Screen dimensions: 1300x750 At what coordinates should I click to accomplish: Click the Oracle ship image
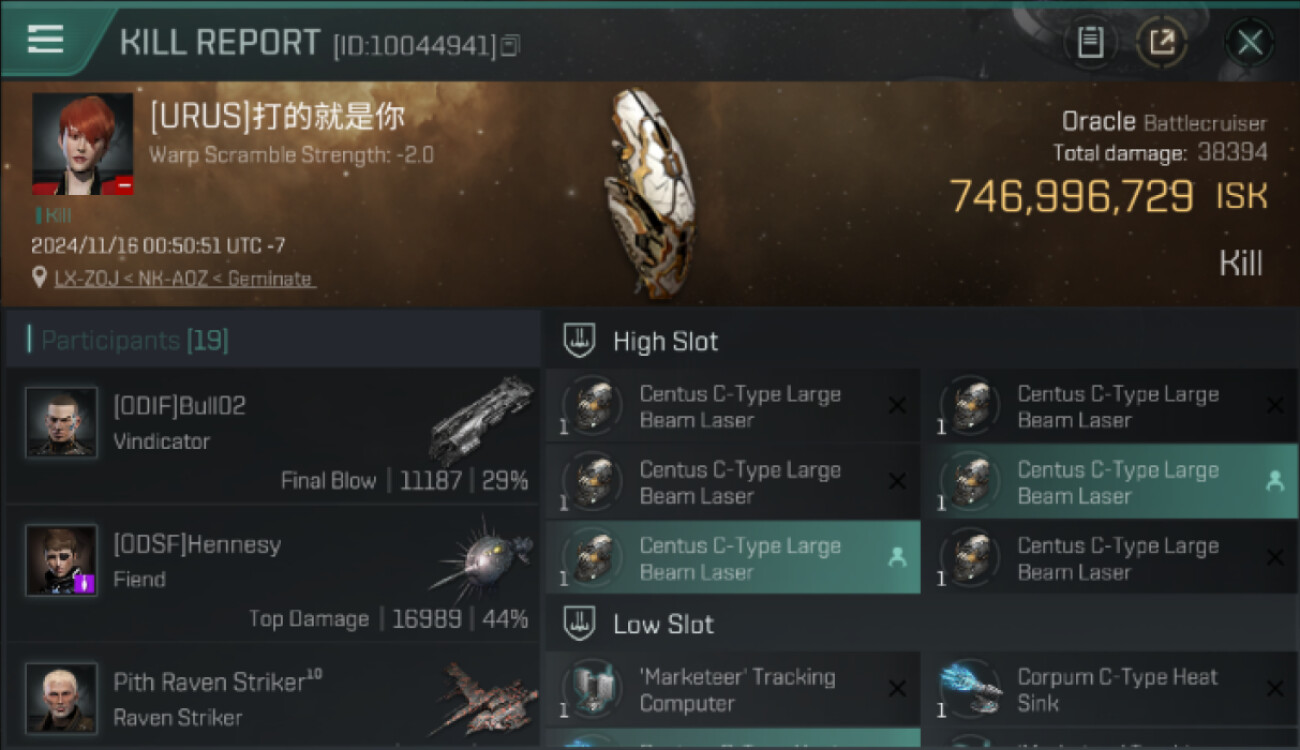pyautogui.click(x=650, y=194)
